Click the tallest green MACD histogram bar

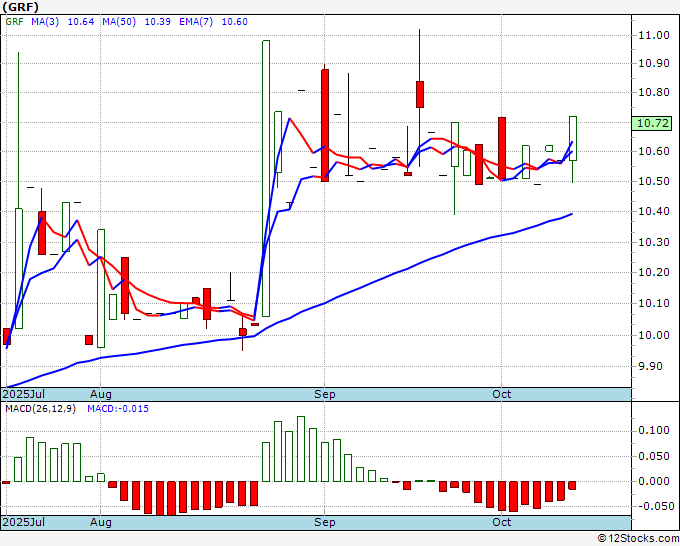click(301, 449)
